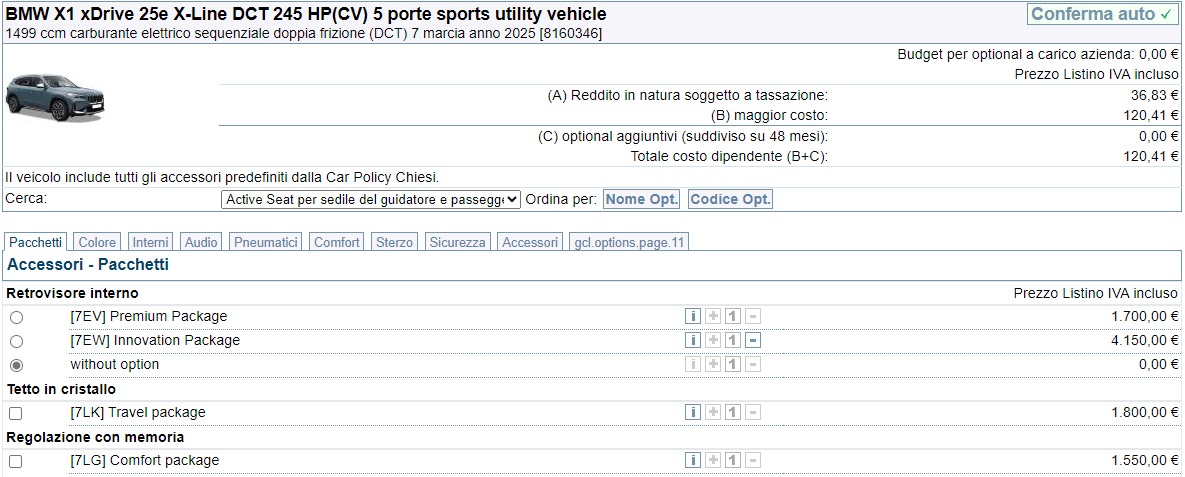The height and width of the screenshot is (477, 1185).
Task: Open info icon for Innovation Package
Action: coord(693,341)
